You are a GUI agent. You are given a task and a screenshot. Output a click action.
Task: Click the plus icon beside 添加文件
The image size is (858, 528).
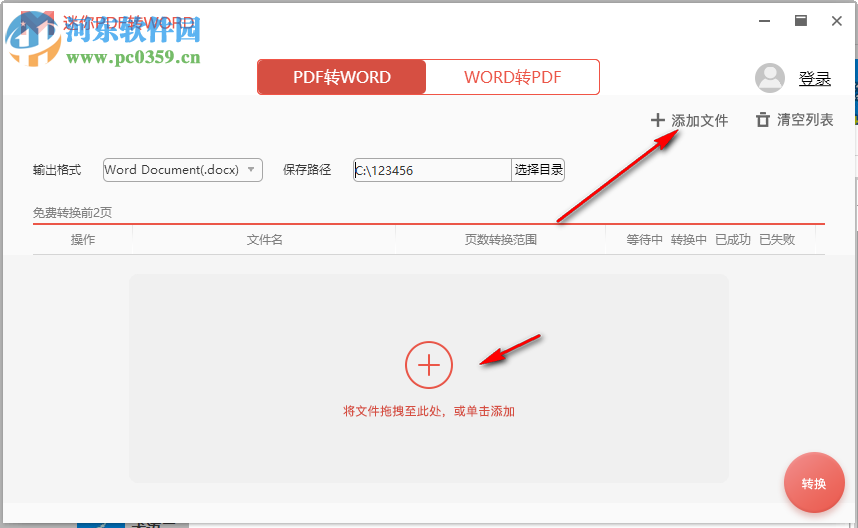658,120
